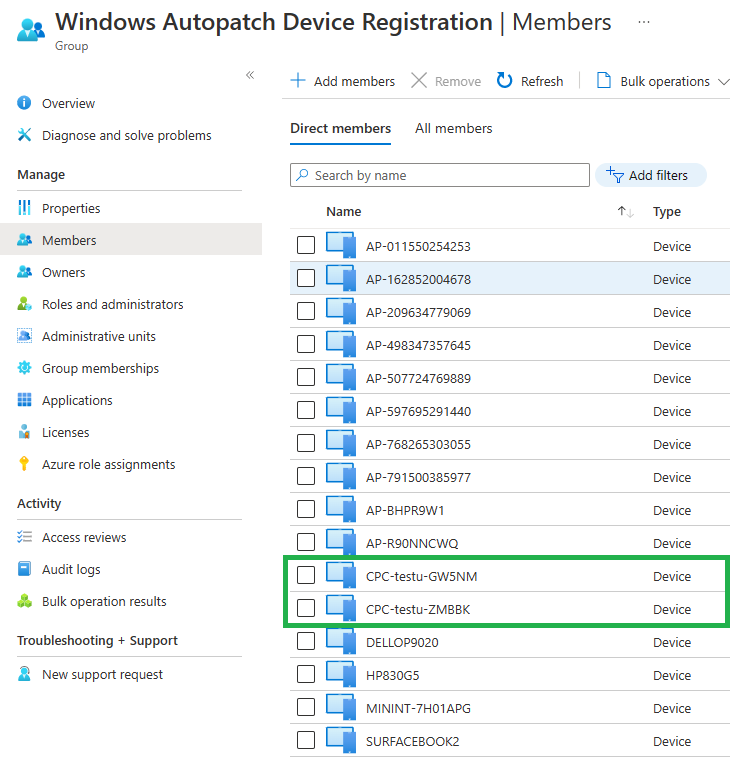
Task: Open Properties in the Manage section
Action: tap(71, 208)
